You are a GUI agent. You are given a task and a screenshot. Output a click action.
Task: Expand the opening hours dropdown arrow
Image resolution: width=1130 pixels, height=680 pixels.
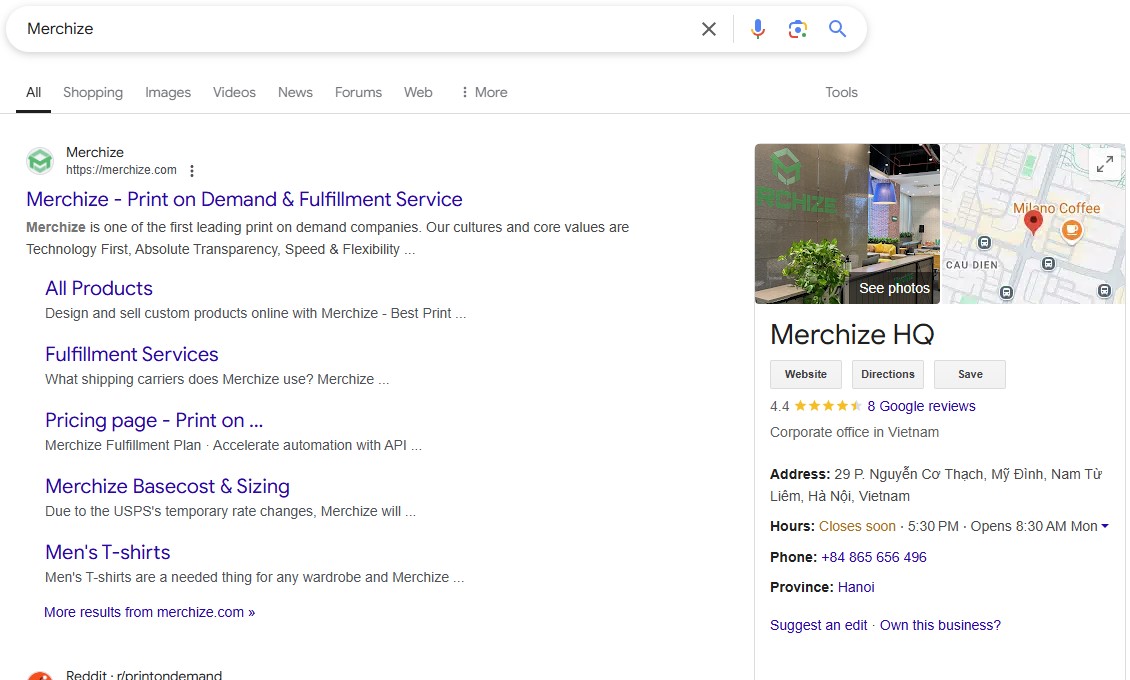coord(1105,527)
